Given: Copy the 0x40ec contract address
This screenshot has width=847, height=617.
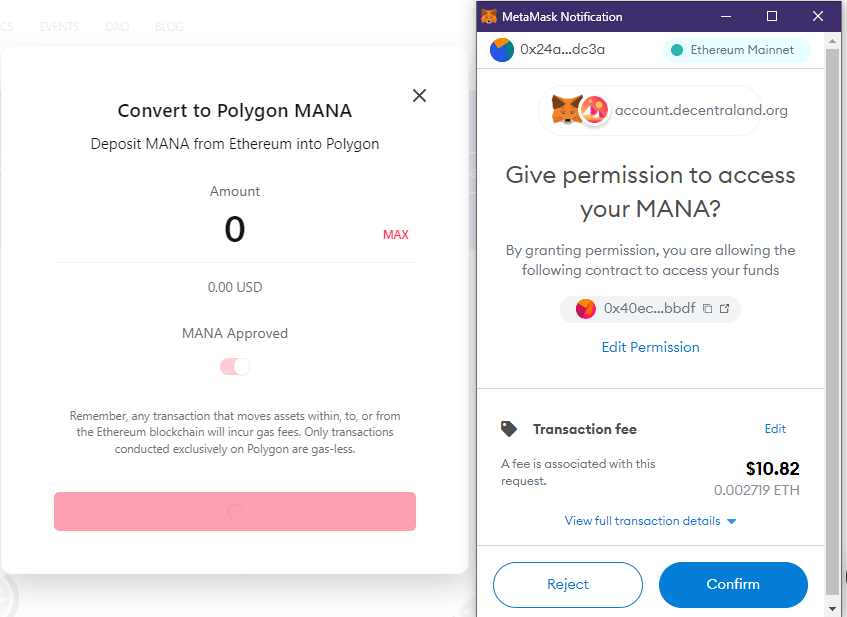Looking at the screenshot, I should [708, 309].
